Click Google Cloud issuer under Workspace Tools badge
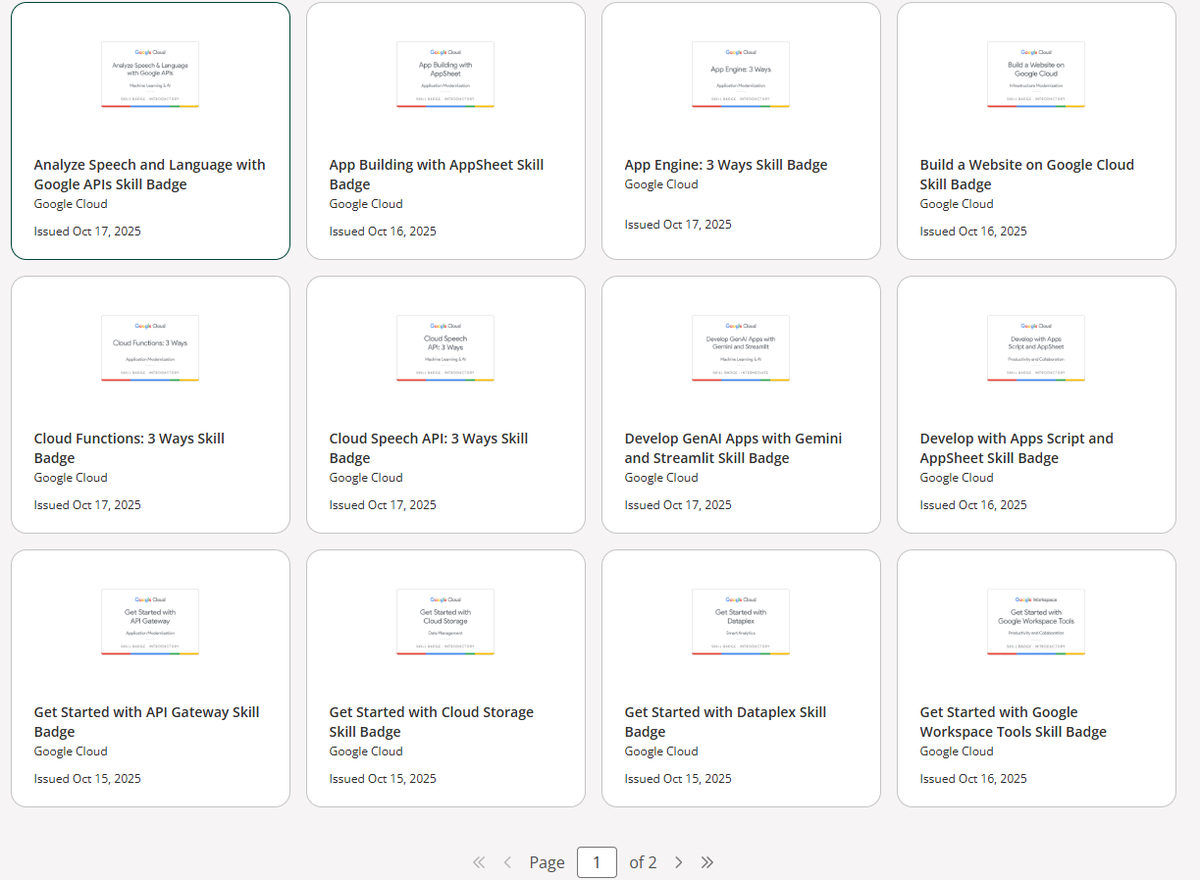The height and width of the screenshot is (880, 1200). tap(956, 752)
